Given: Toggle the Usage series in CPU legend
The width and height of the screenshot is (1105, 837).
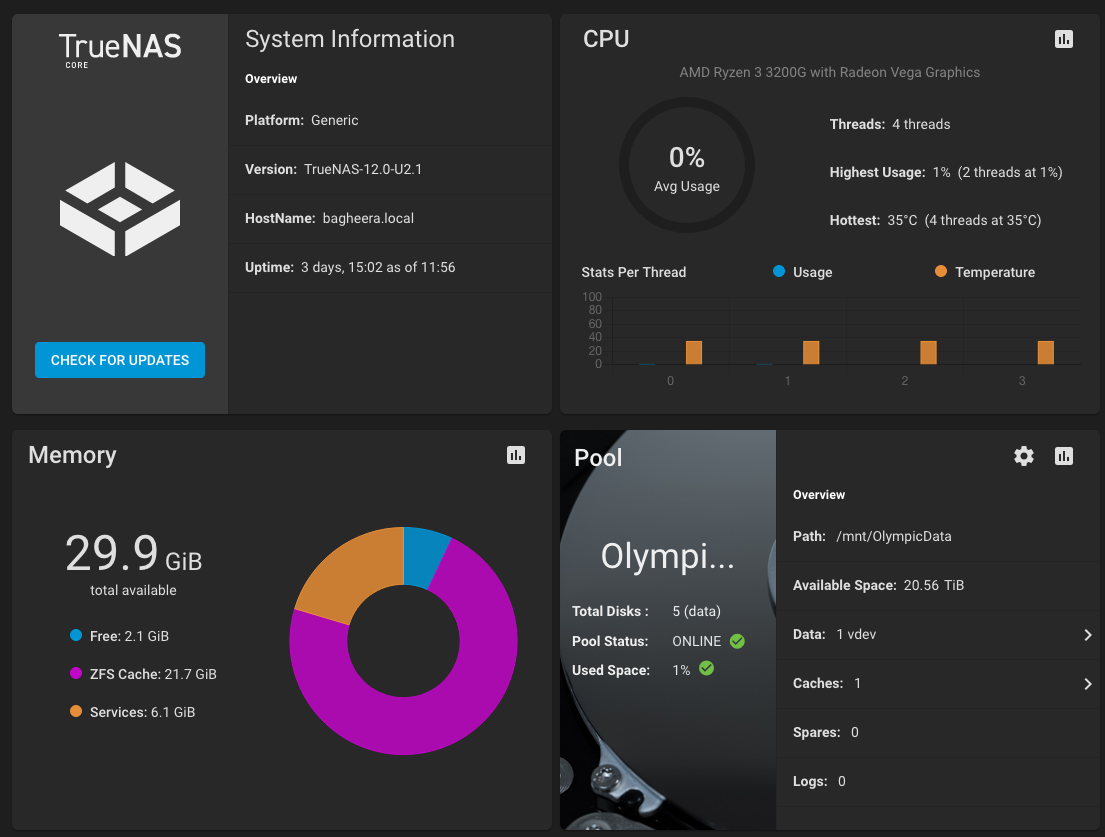Looking at the screenshot, I should (x=803, y=272).
